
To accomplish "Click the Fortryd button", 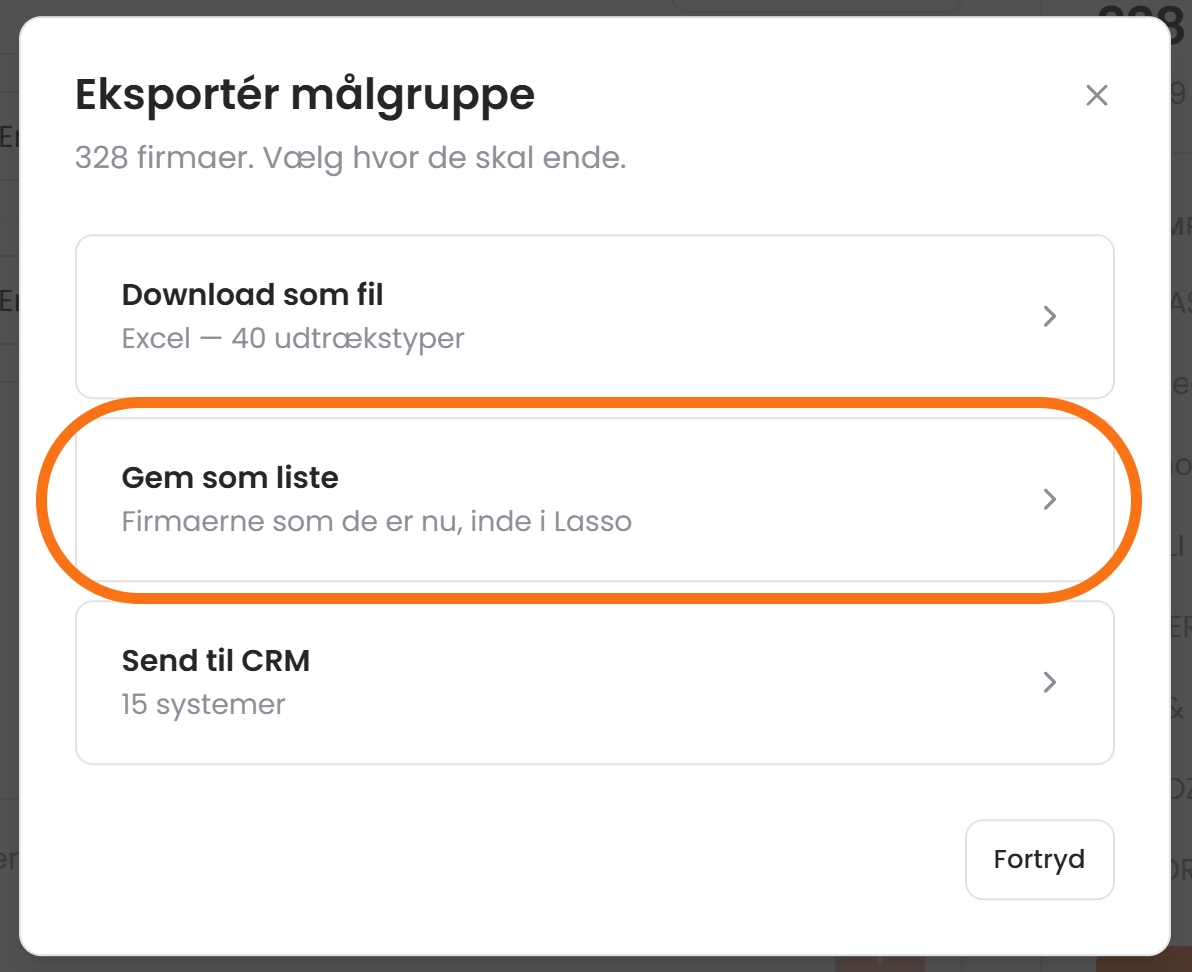I will coord(1039,859).
